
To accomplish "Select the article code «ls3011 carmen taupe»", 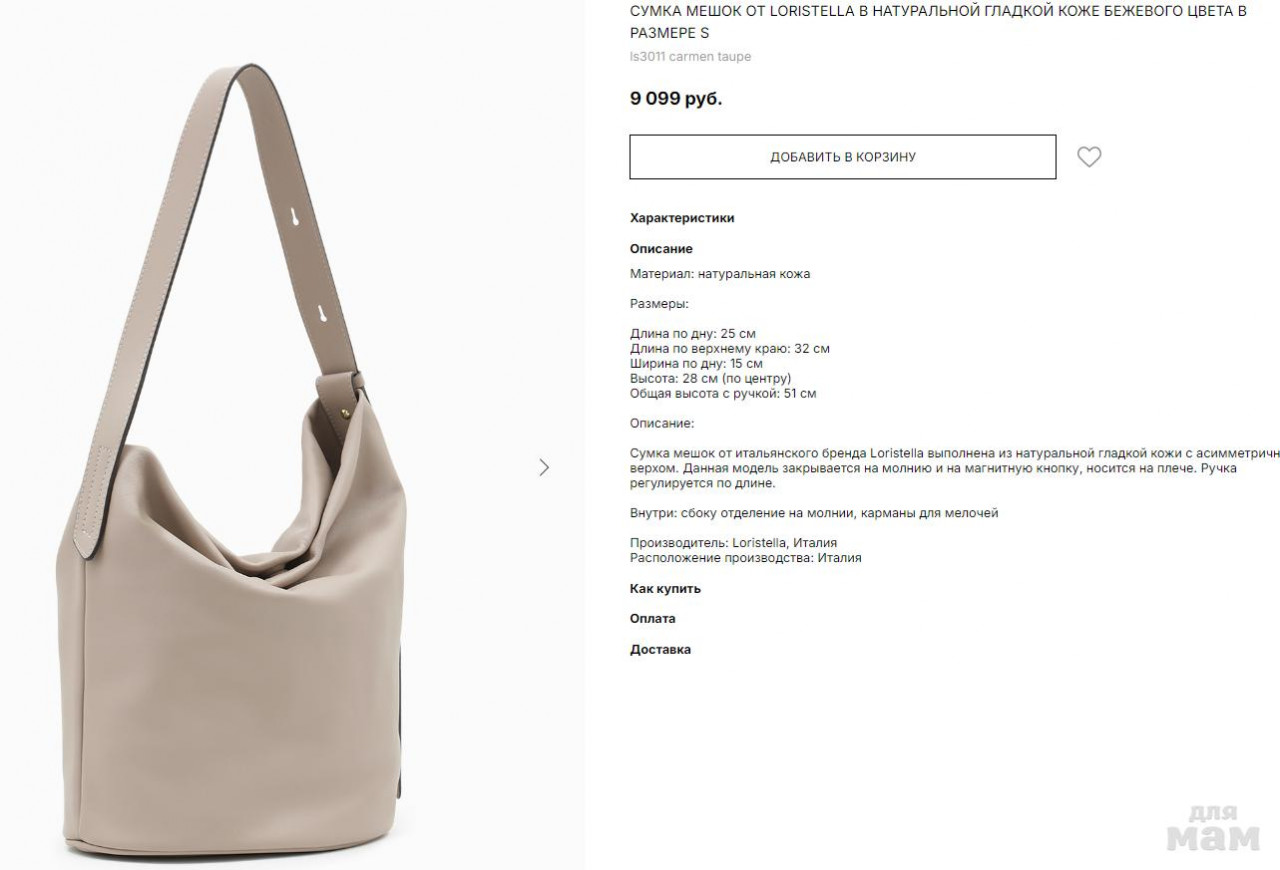I will [690, 57].
